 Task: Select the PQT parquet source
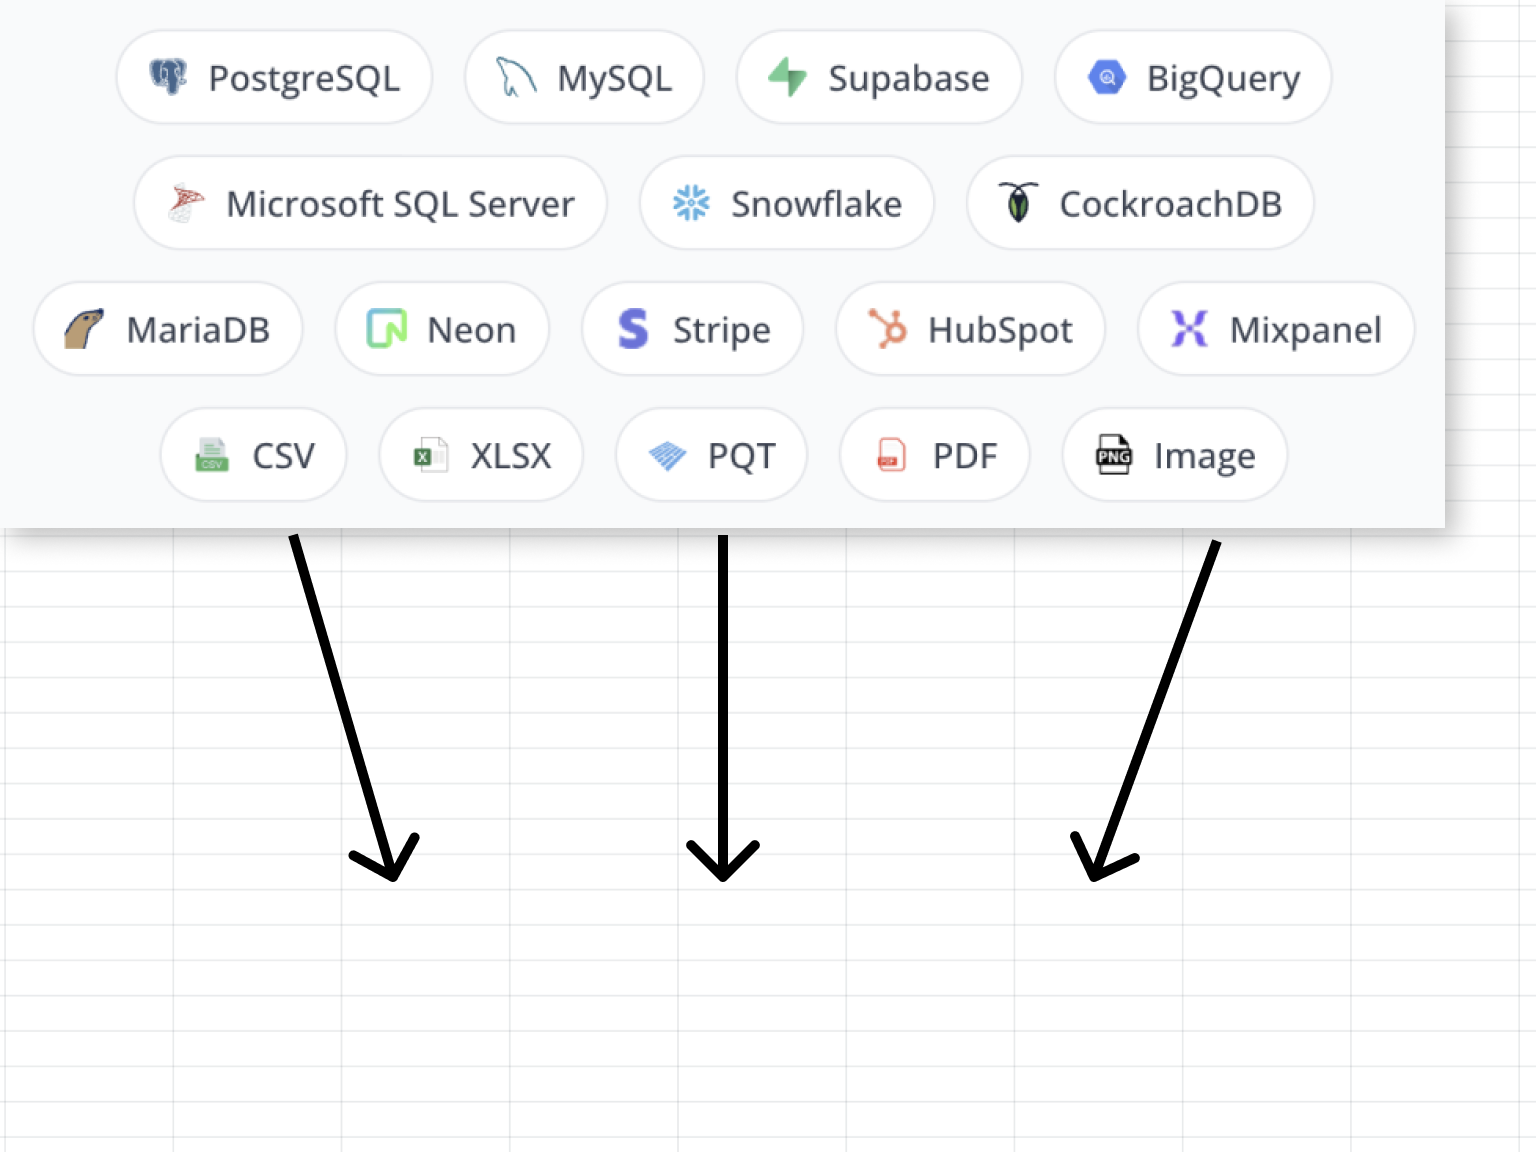pyautogui.click(x=711, y=455)
